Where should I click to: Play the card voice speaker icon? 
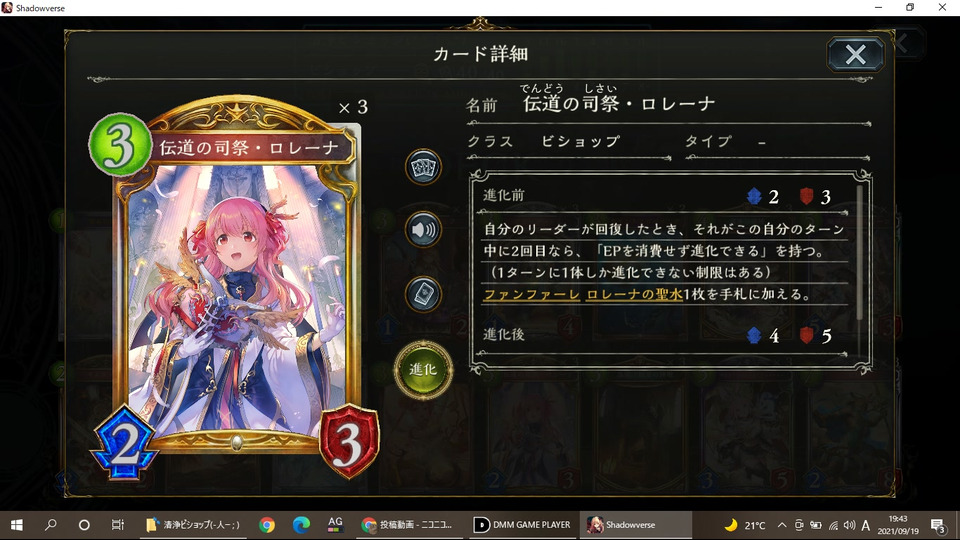(x=423, y=230)
